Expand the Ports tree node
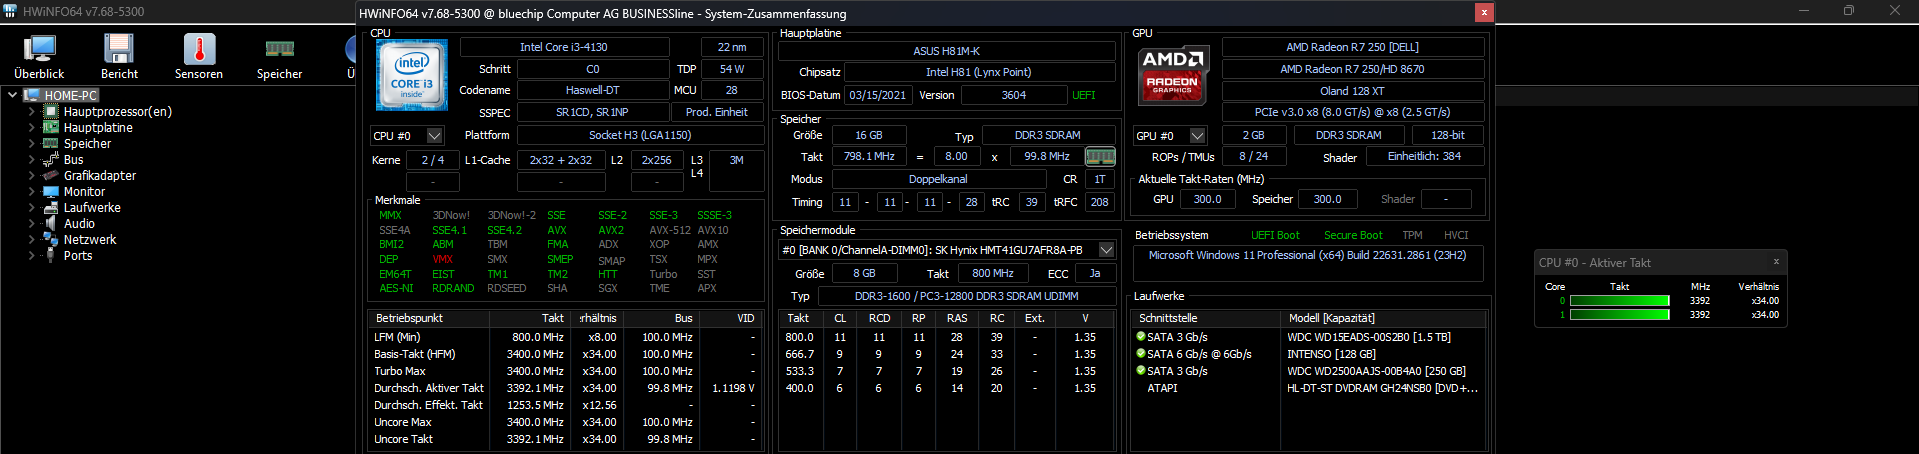Image resolution: width=1919 pixels, height=454 pixels. [x=31, y=256]
